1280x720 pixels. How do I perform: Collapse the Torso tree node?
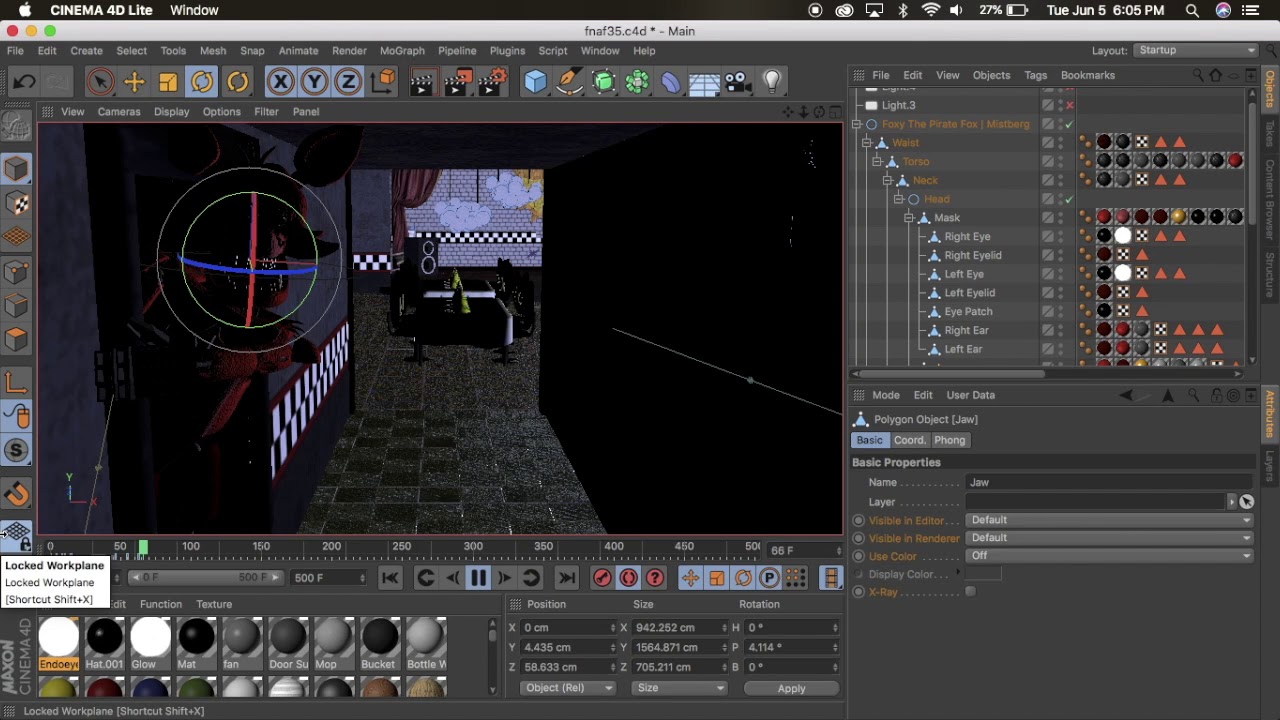(x=878, y=162)
